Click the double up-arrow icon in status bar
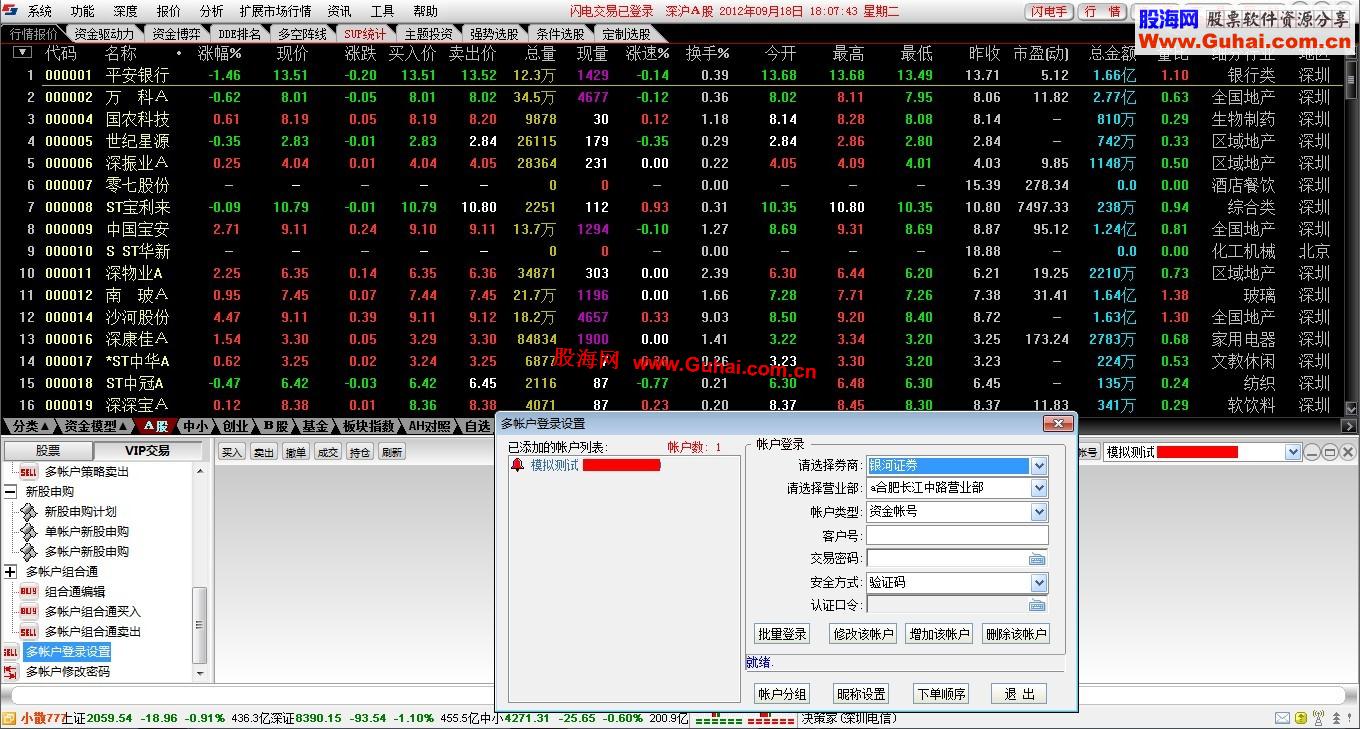The width and height of the screenshot is (1360, 729). pos(1337,718)
